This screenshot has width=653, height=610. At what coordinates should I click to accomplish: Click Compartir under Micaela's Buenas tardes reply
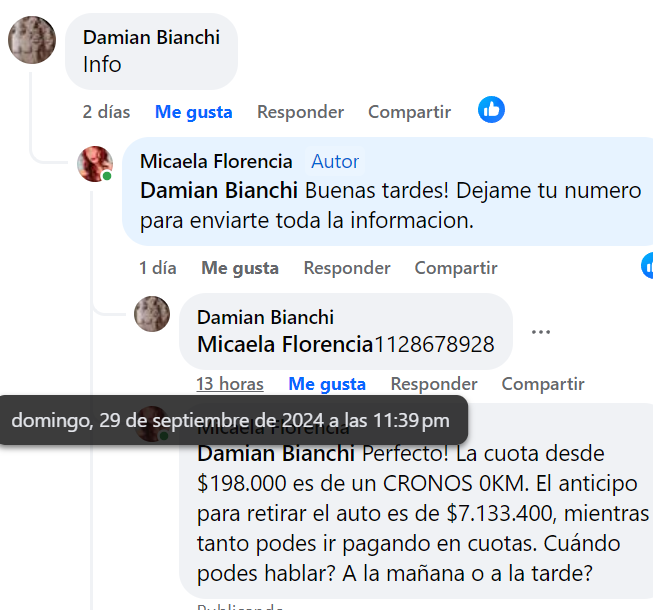[456, 268]
